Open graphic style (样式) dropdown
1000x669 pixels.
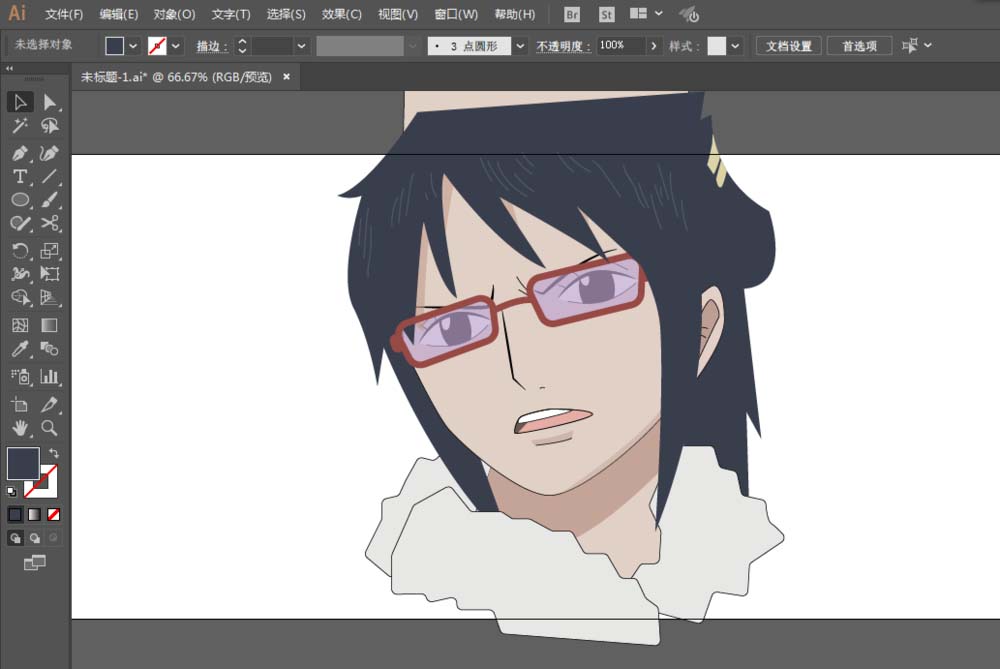[735, 46]
